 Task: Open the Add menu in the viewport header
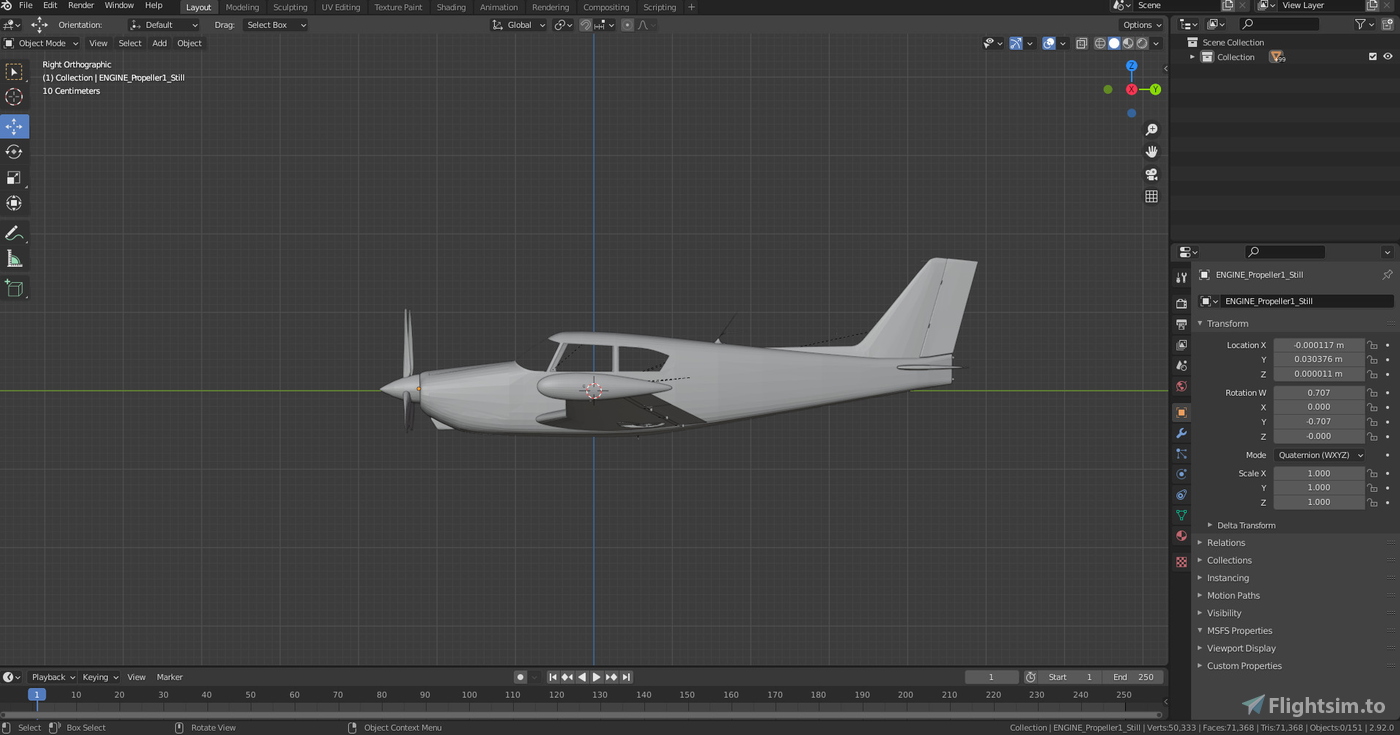click(159, 43)
